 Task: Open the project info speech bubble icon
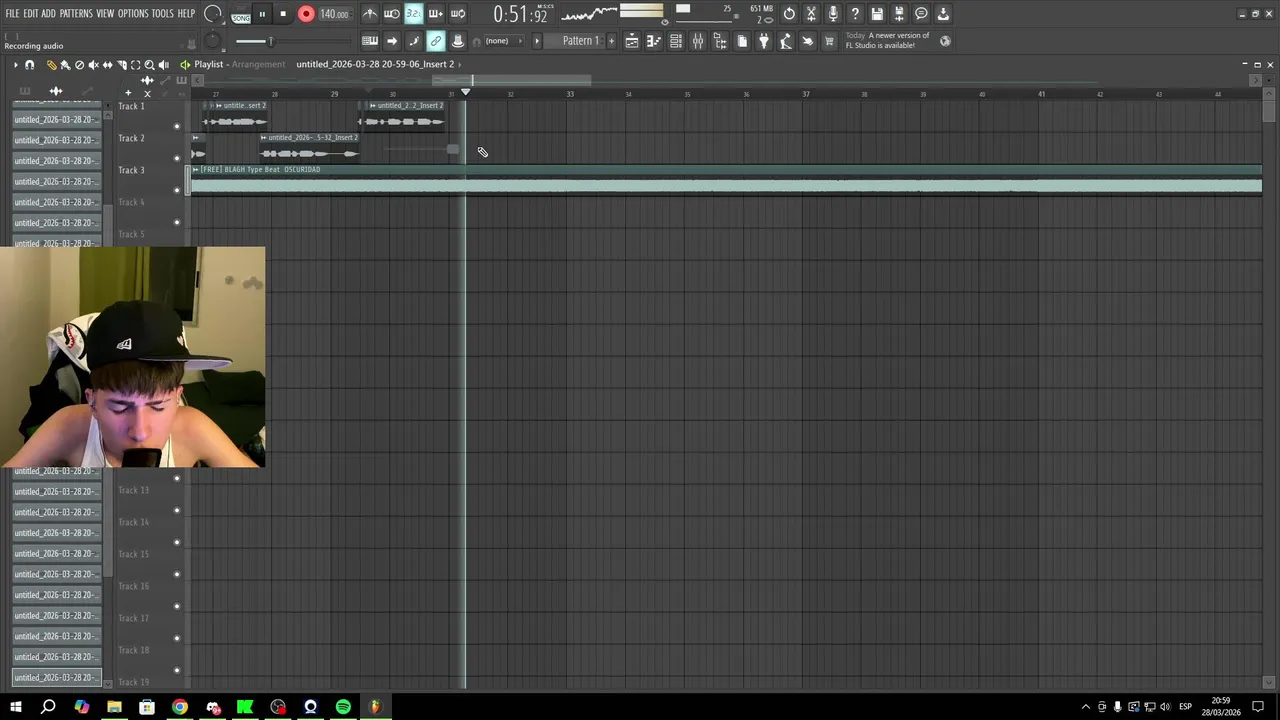tap(921, 14)
